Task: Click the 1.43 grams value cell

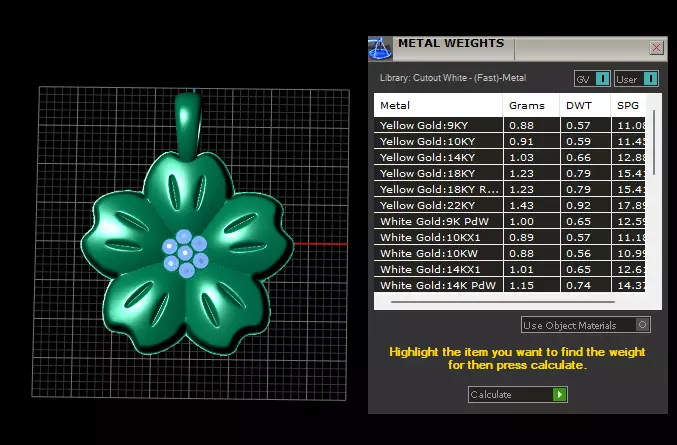Action: tap(531, 205)
